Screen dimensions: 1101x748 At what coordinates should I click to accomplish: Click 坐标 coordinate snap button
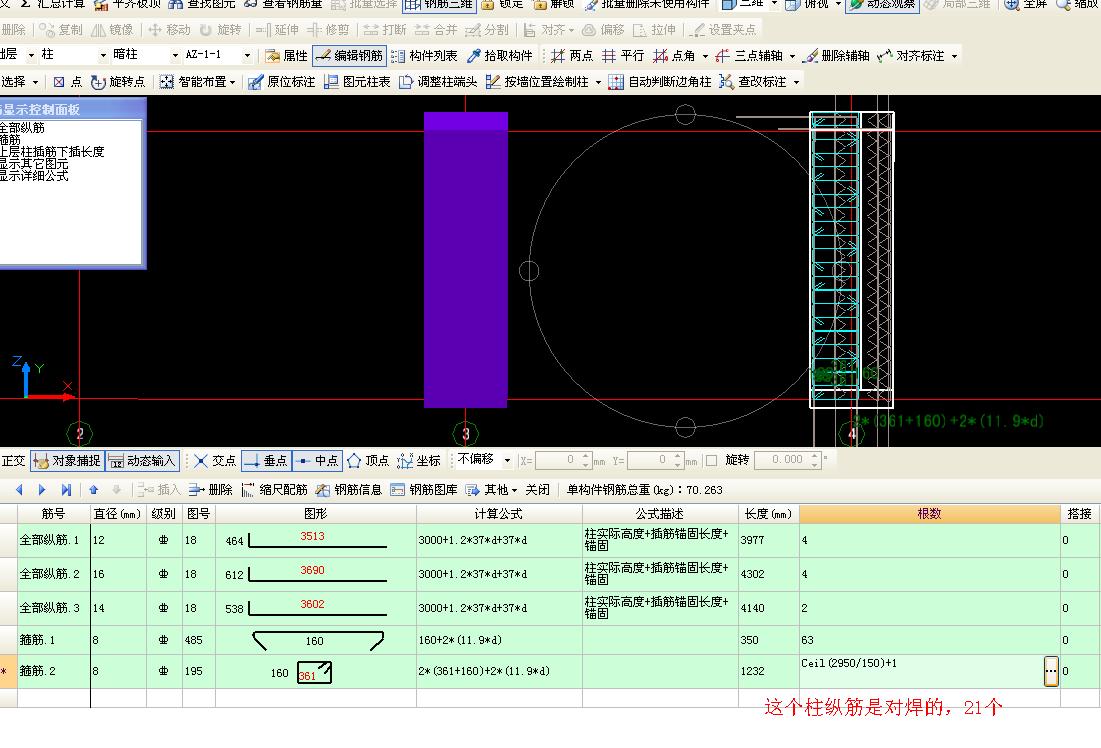[x=419, y=461]
